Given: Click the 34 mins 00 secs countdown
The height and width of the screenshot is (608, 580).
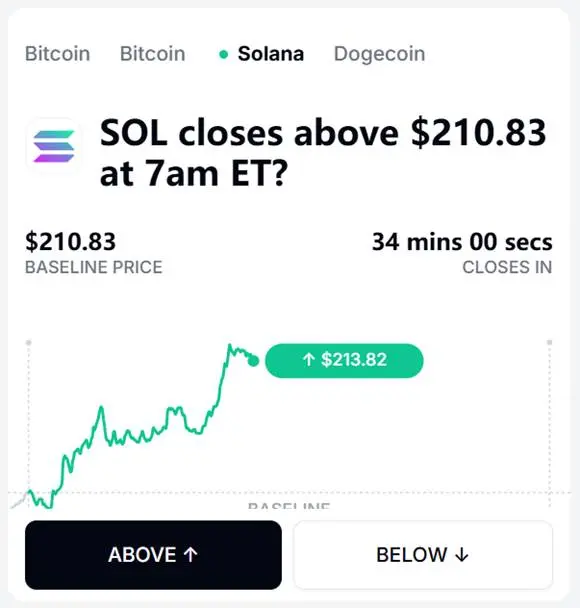Looking at the screenshot, I should [462, 242].
